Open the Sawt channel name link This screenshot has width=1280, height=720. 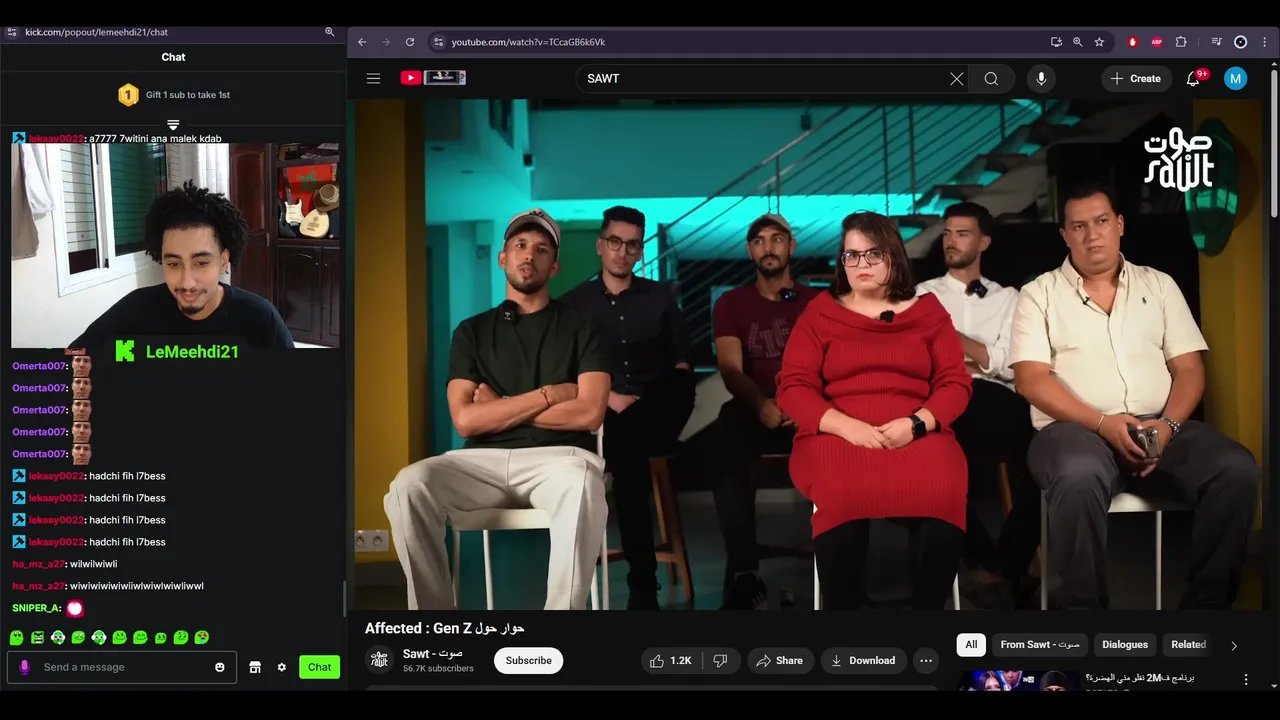coord(432,654)
